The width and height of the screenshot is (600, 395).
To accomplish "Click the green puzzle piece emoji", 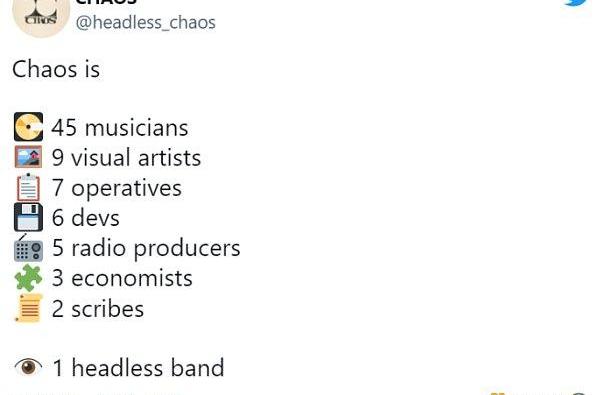I will 28,278.
